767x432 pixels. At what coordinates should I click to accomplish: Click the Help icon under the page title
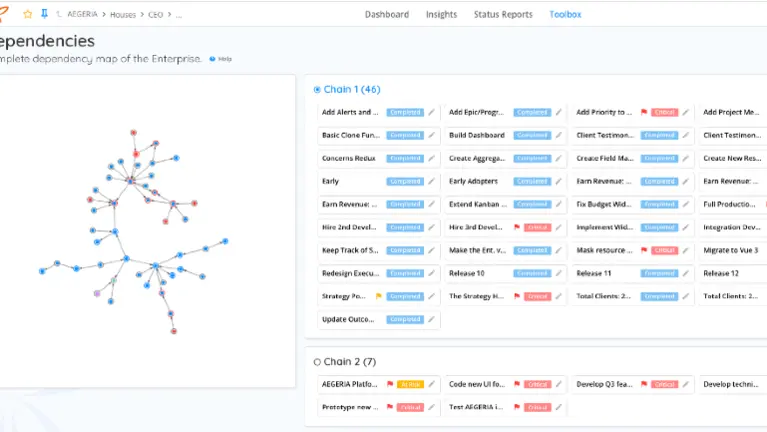pos(213,59)
